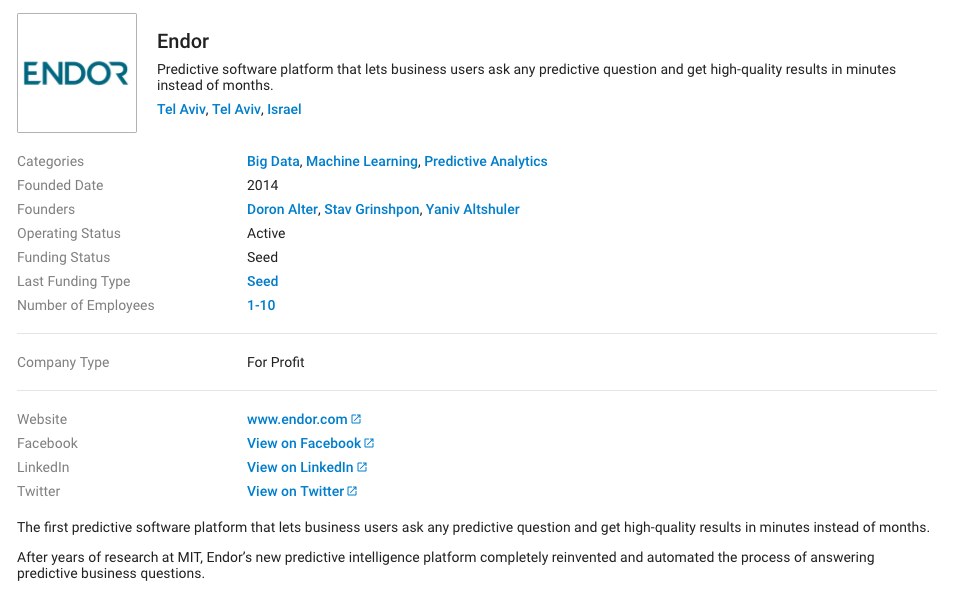
Task: Click the external link icon next to View on LinkedIn
Action: 362,467
